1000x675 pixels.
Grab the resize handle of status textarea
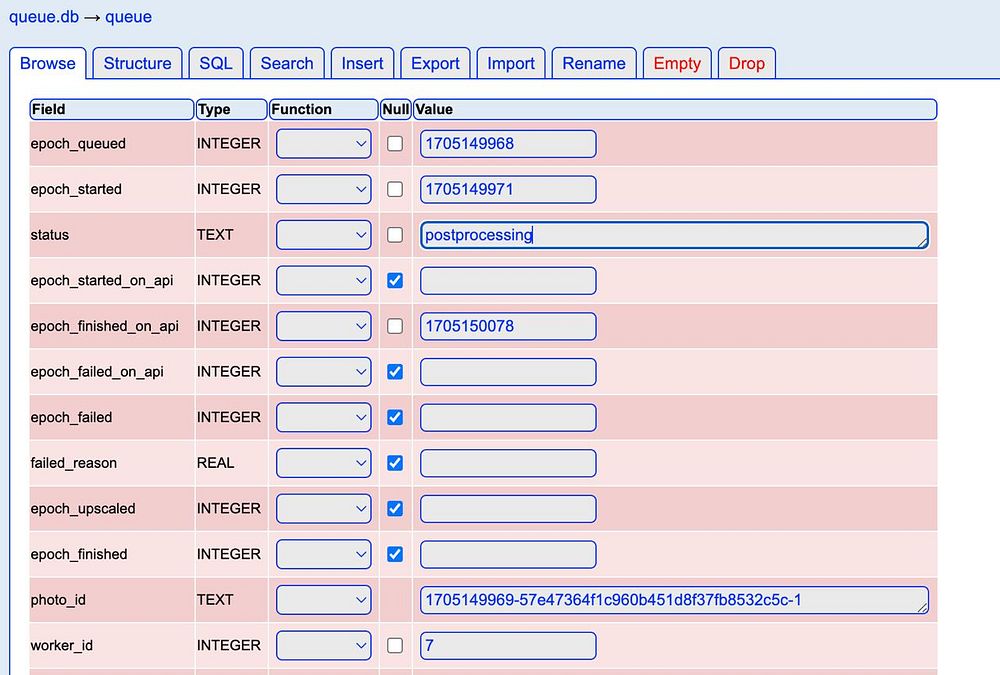(x=923, y=243)
